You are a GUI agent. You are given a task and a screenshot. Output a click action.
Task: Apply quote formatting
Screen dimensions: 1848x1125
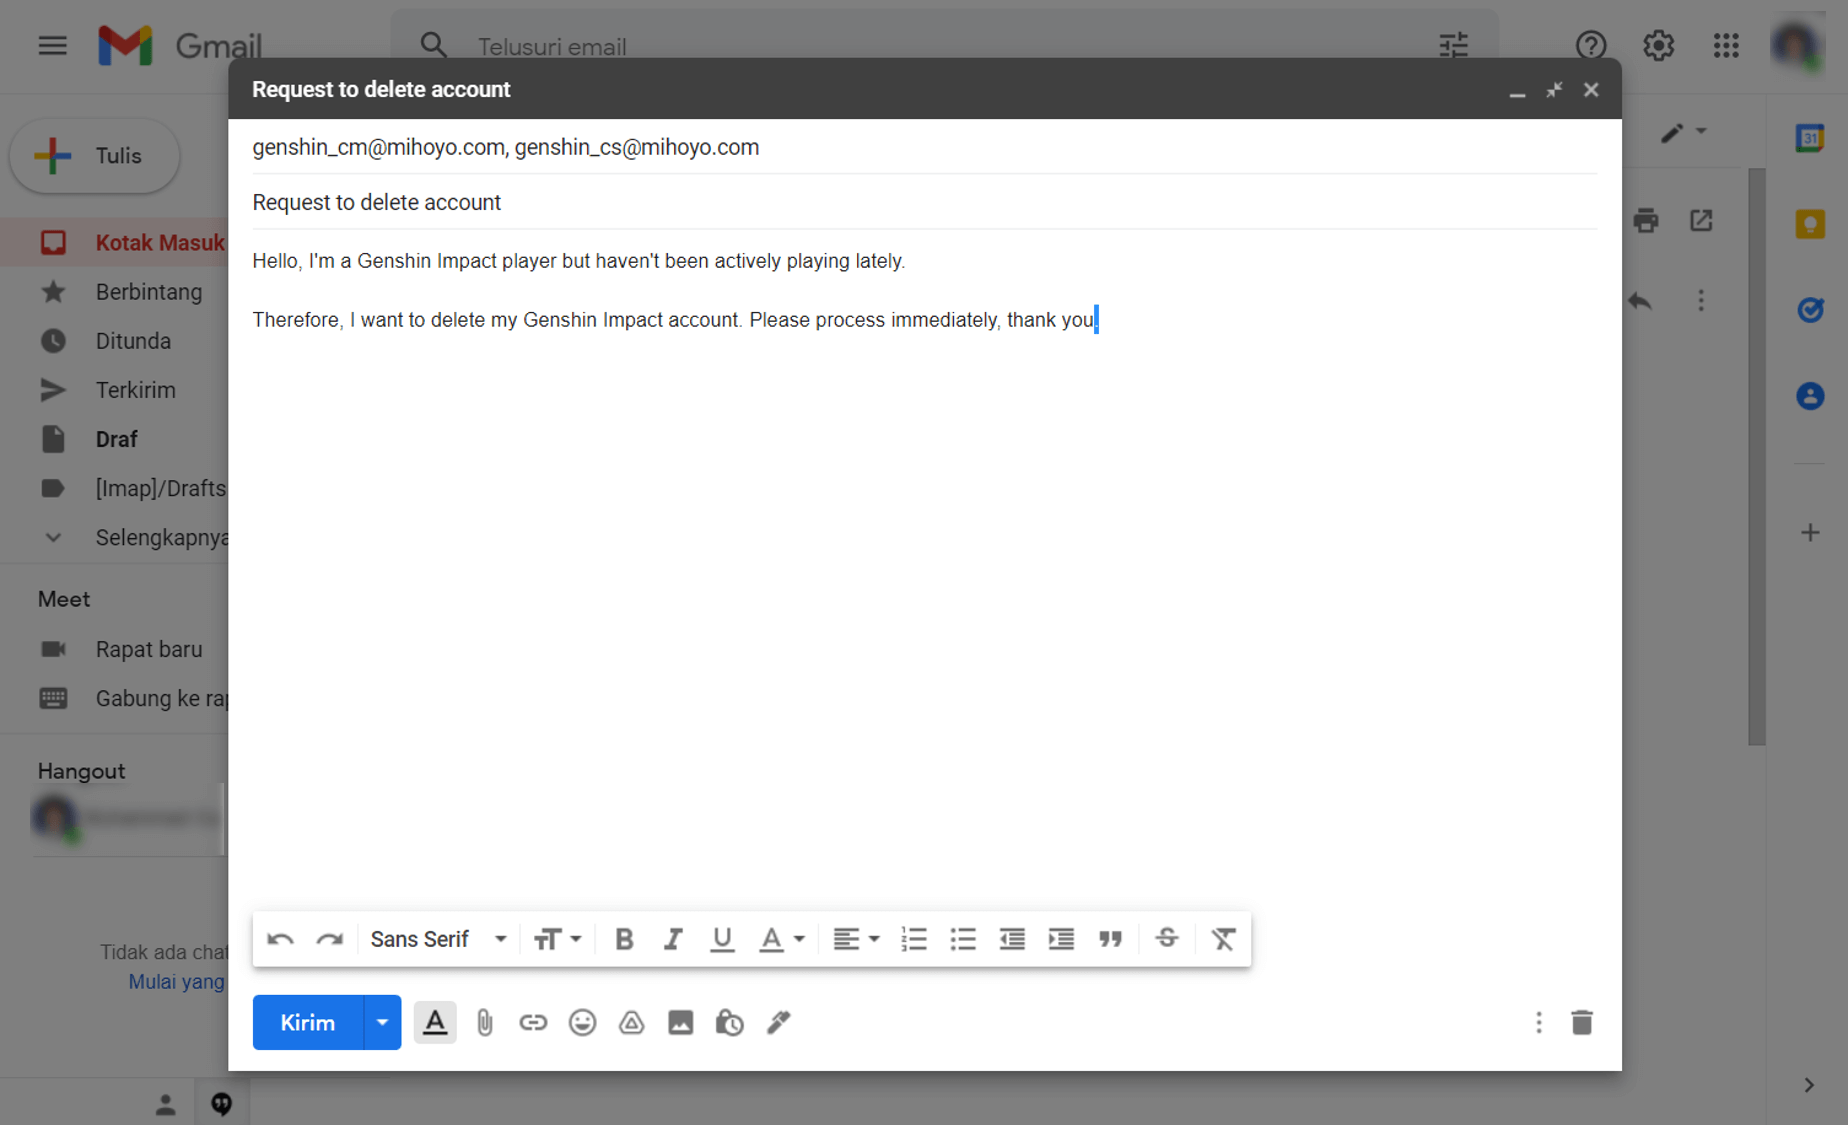(1110, 939)
